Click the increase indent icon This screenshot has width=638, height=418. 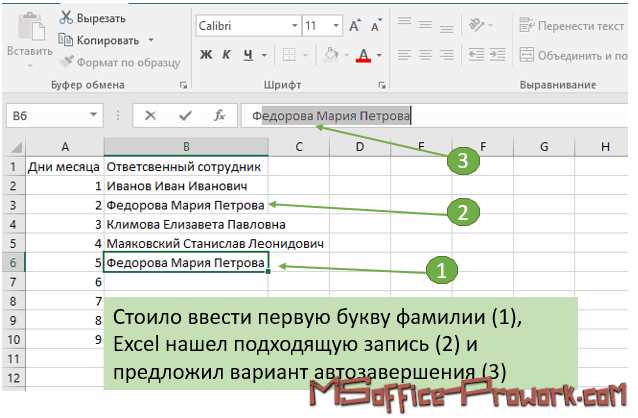pyautogui.click(x=497, y=55)
